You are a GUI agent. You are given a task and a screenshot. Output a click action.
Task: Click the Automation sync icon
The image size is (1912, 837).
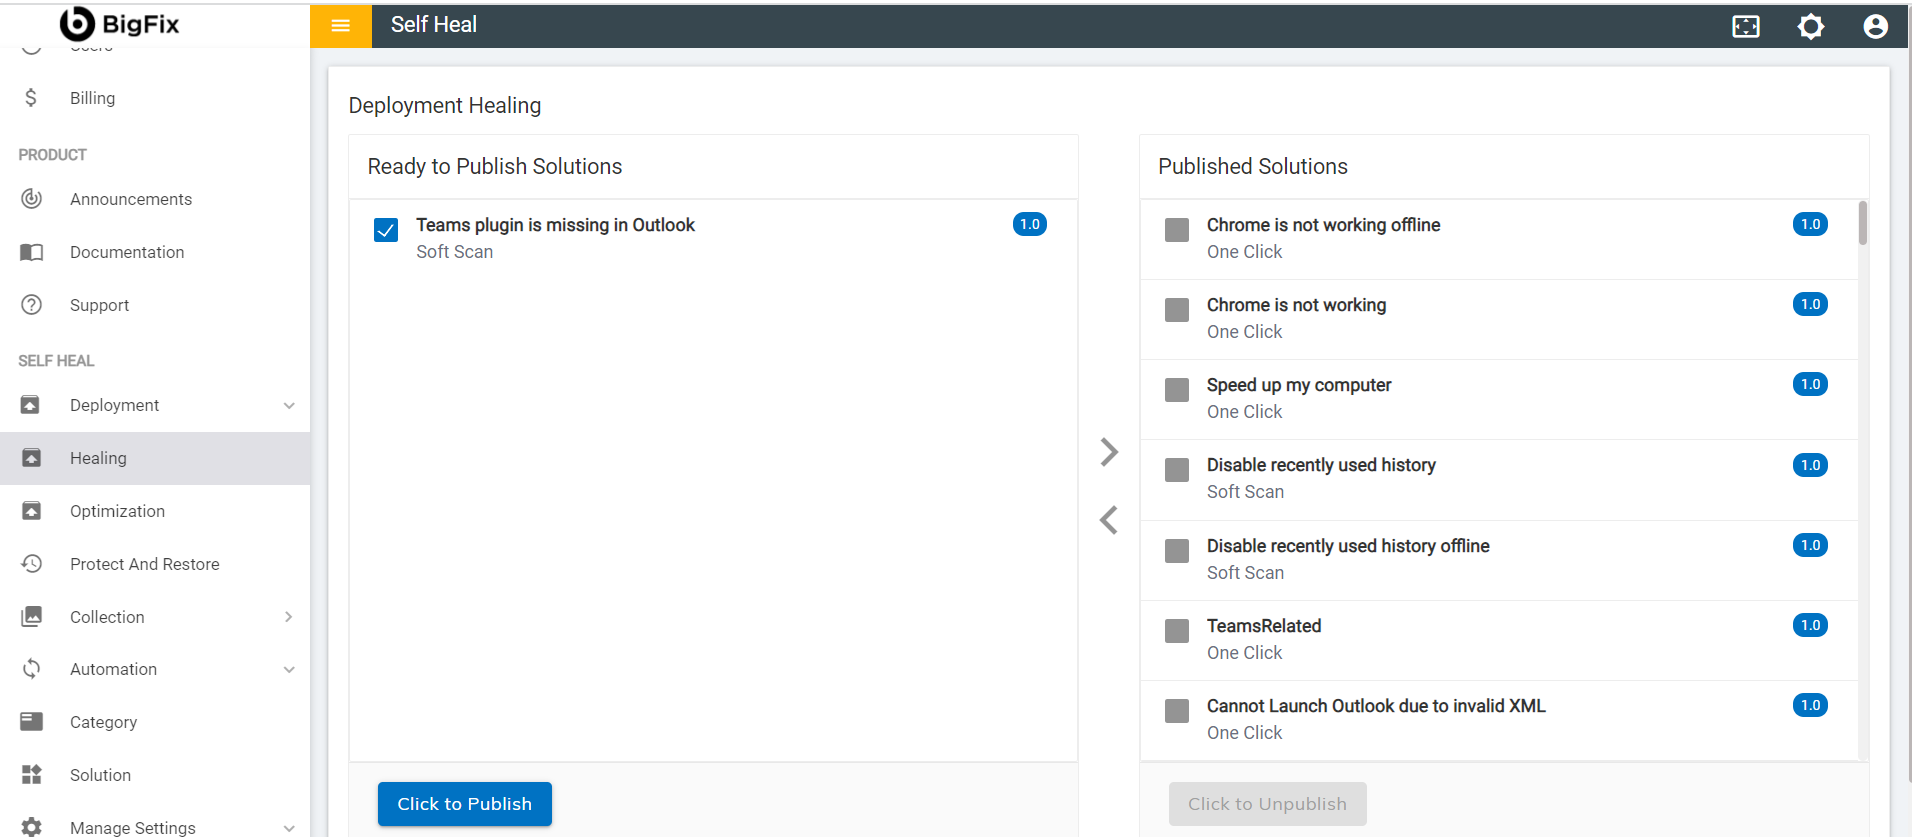32,669
